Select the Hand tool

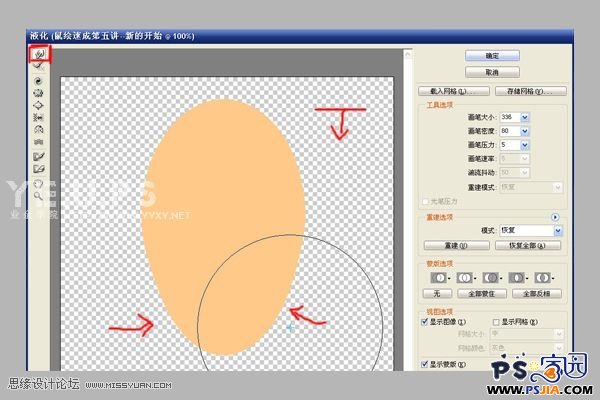coord(38,184)
